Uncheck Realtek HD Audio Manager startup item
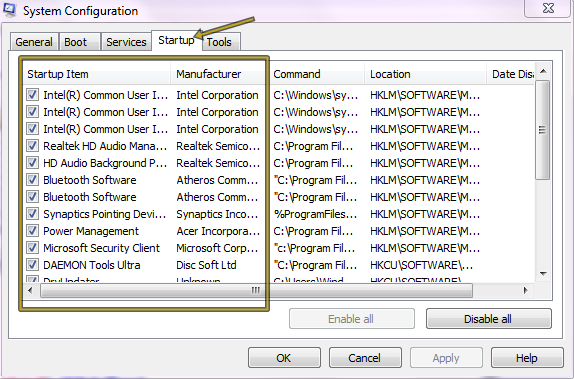Viewport: 574px width, 379px height. tap(32, 146)
